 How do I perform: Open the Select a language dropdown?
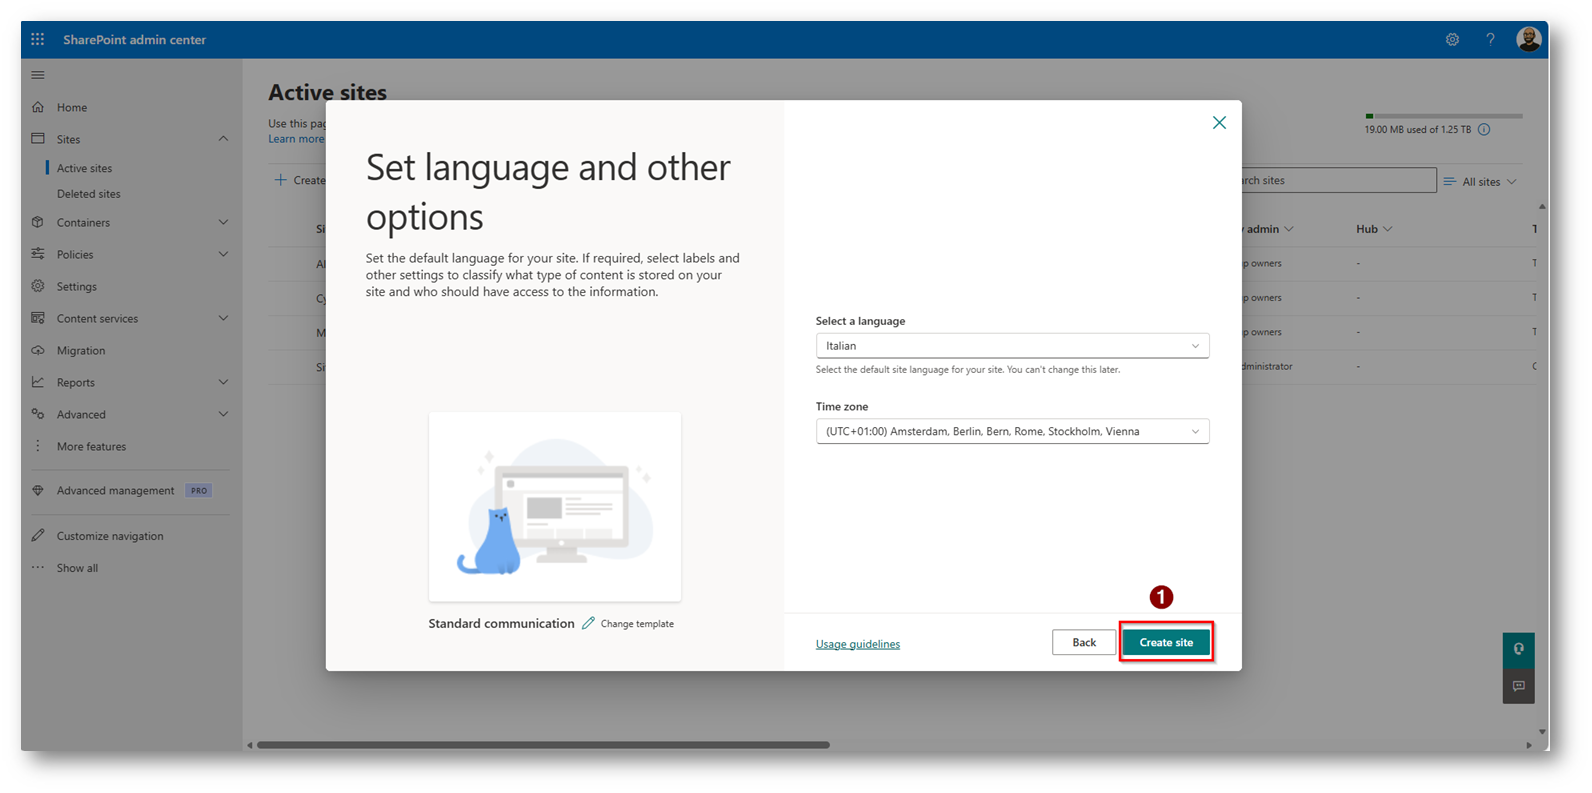1012,346
